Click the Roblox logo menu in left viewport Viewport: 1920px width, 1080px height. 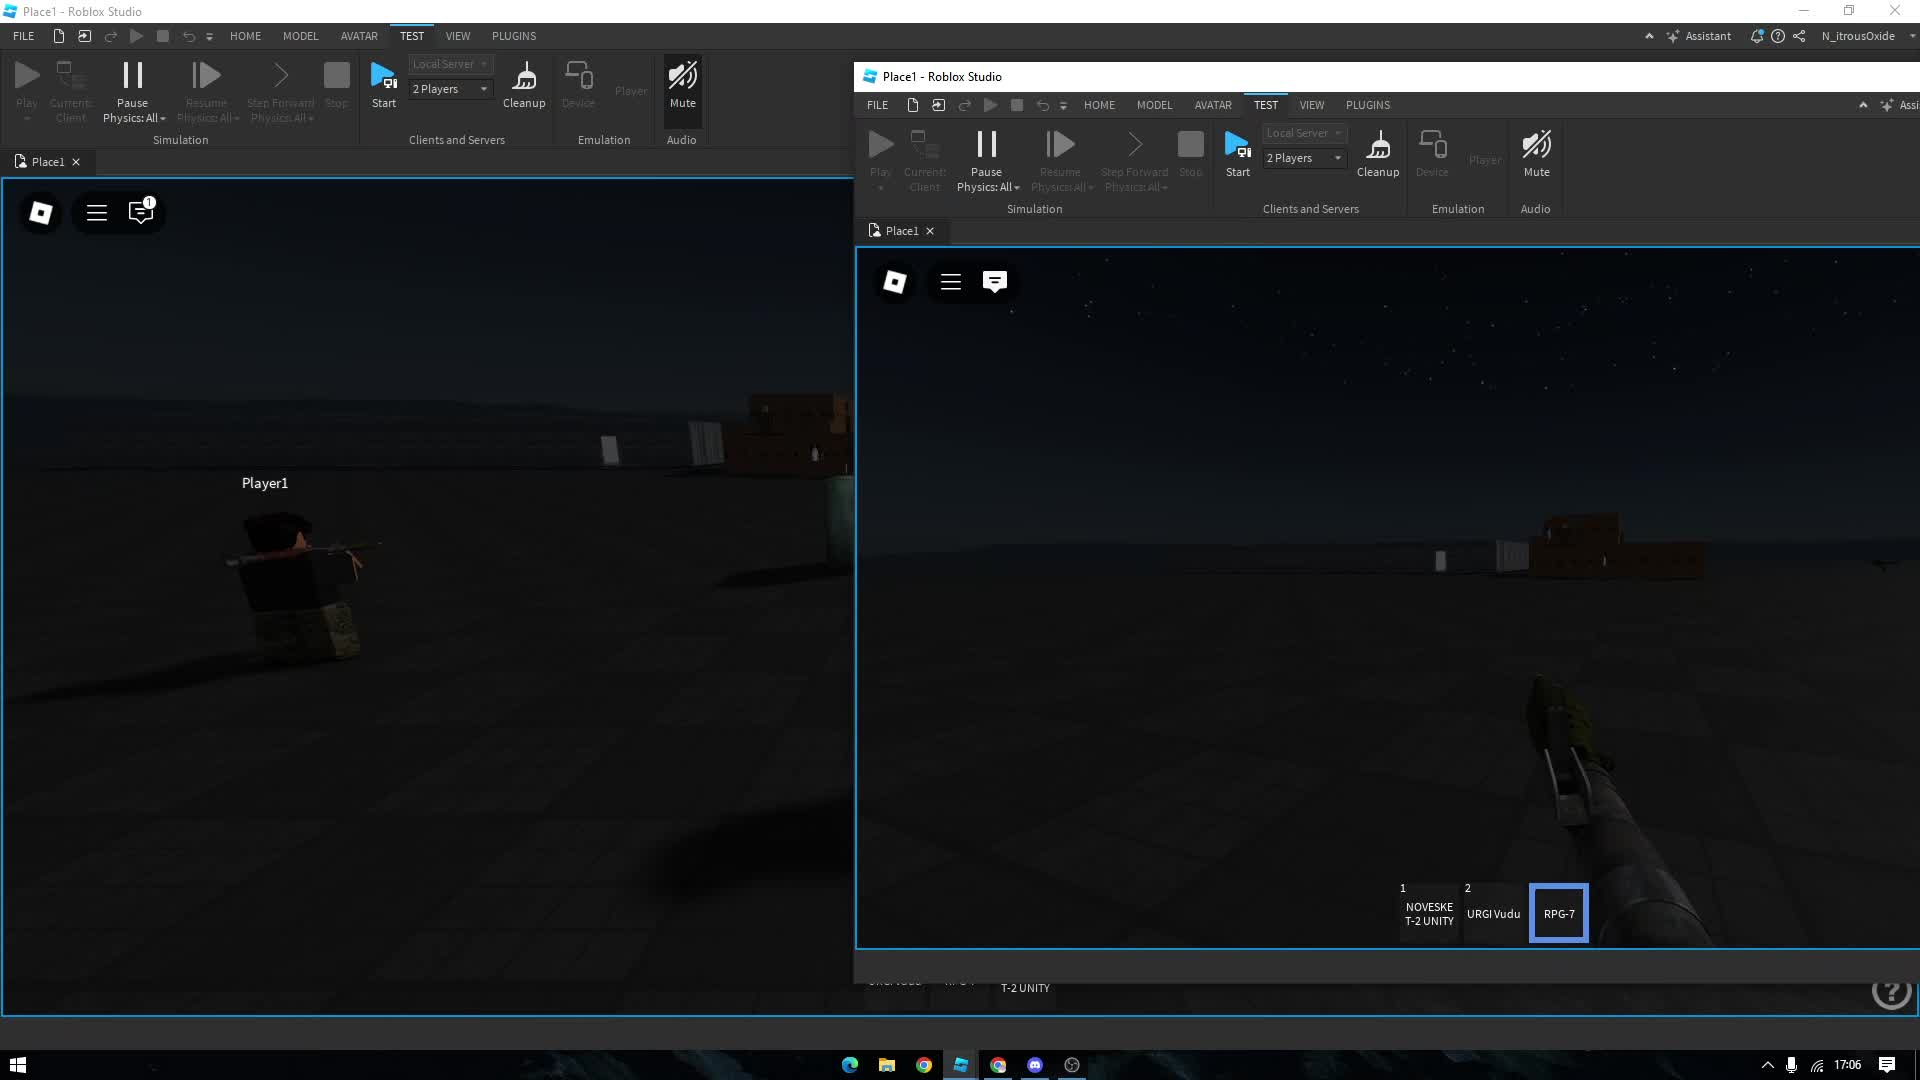tap(41, 213)
